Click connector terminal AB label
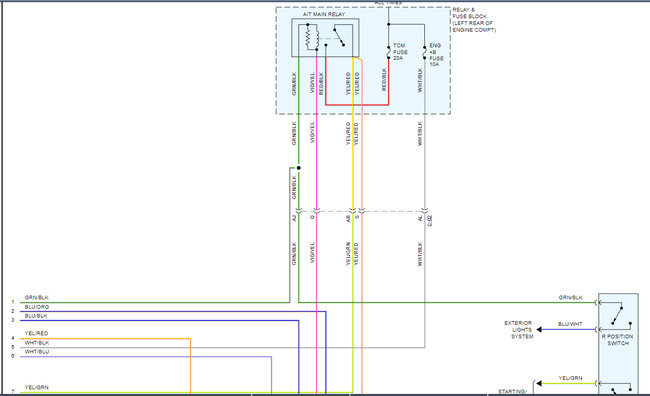This screenshot has width=650, height=396. [x=348, y=218]
